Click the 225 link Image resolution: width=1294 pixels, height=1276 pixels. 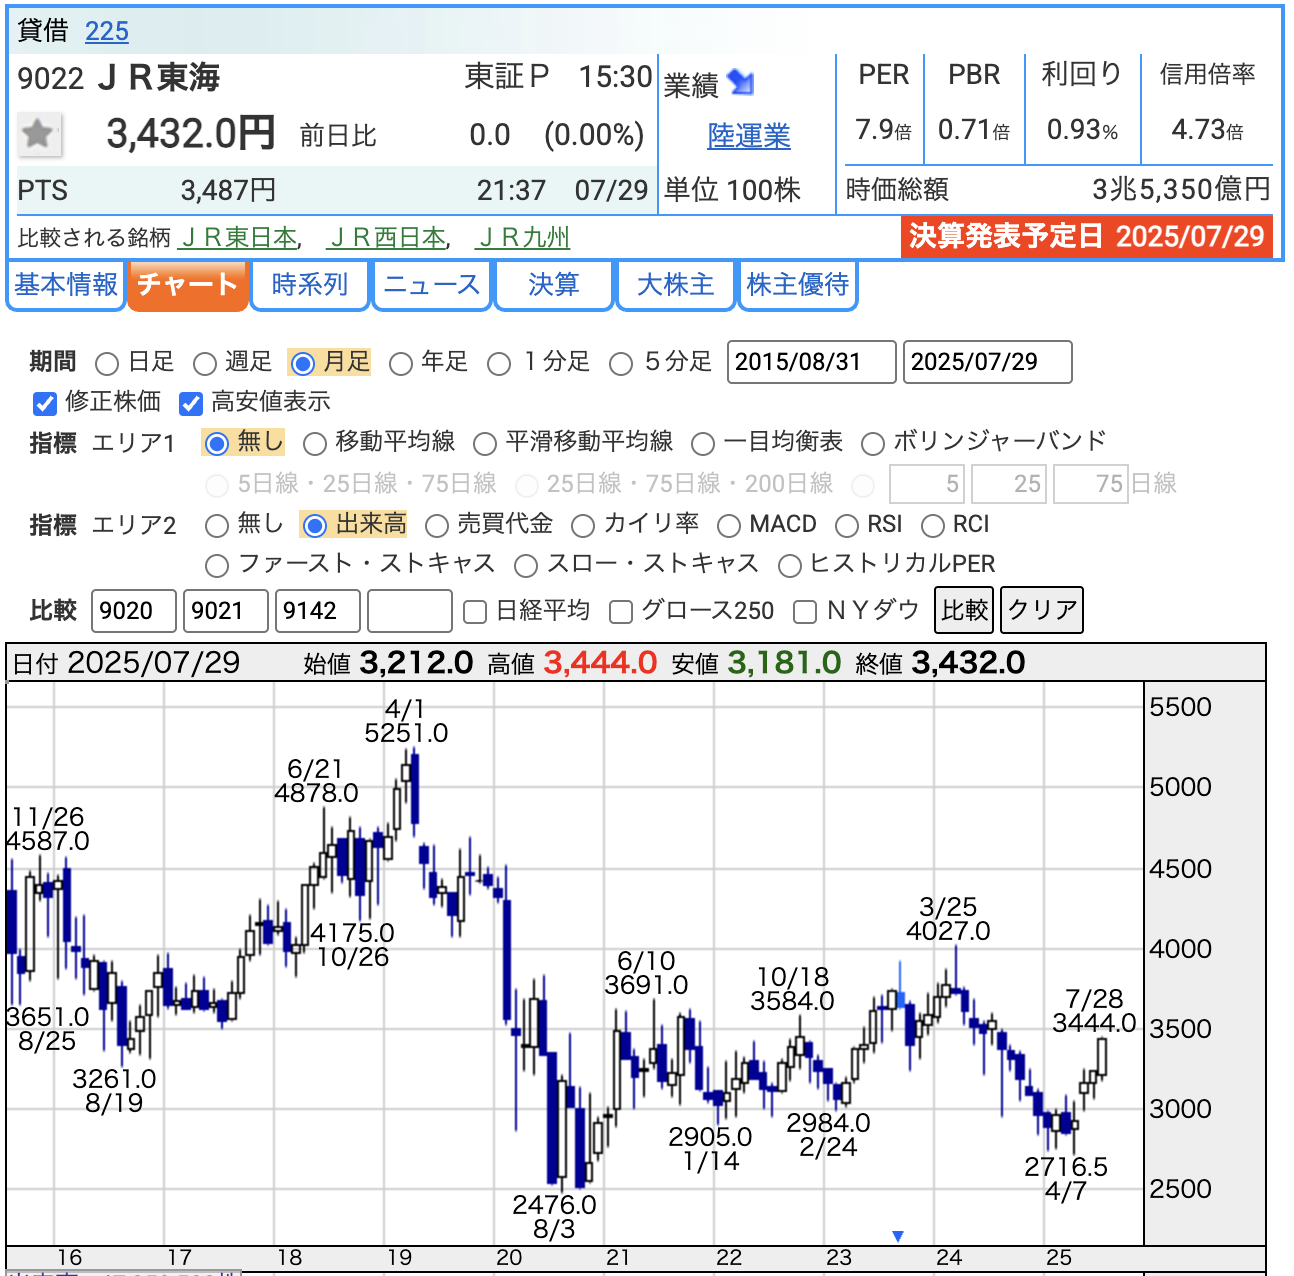tap(107, 31)
